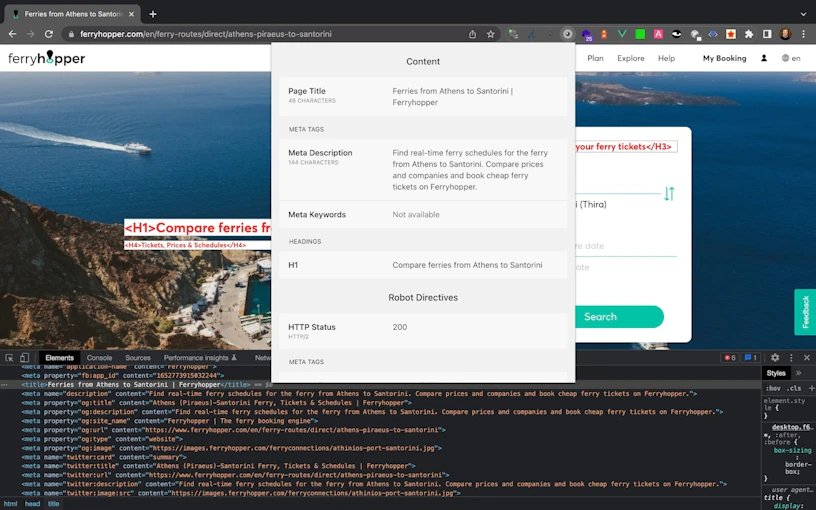Image resolution: width=816 pixels, height=510 pixels.
Task: Reload the page with the refresh icon
Action: 49,34
